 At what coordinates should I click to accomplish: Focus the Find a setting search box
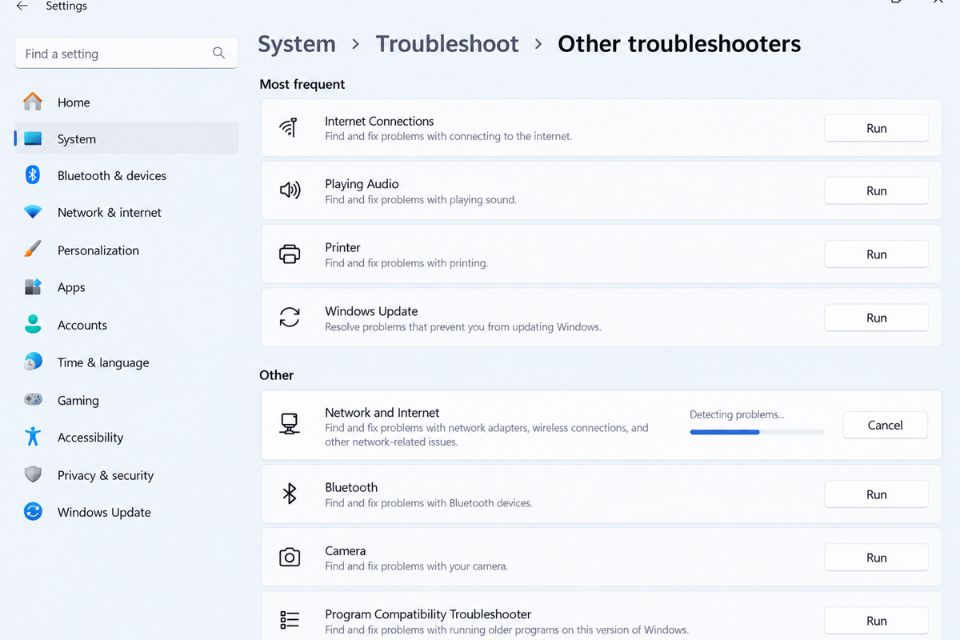click(x=126, y=53)
